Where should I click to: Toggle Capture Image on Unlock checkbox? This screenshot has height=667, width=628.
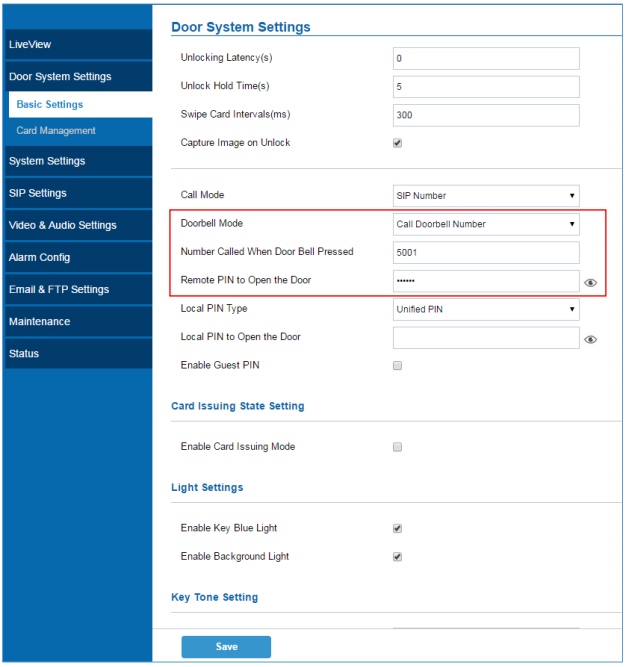[x=397, y=143]
